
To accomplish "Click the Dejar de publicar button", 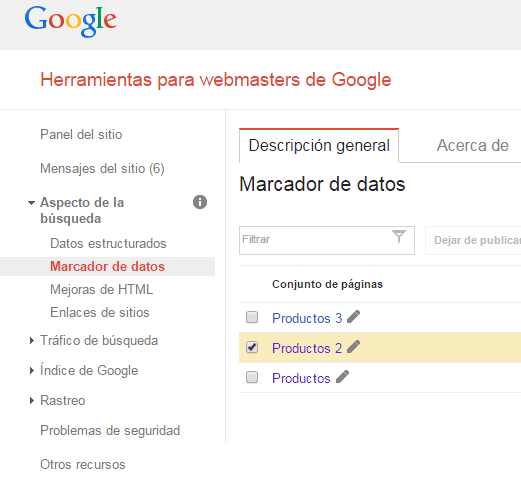I will (473, 240).
